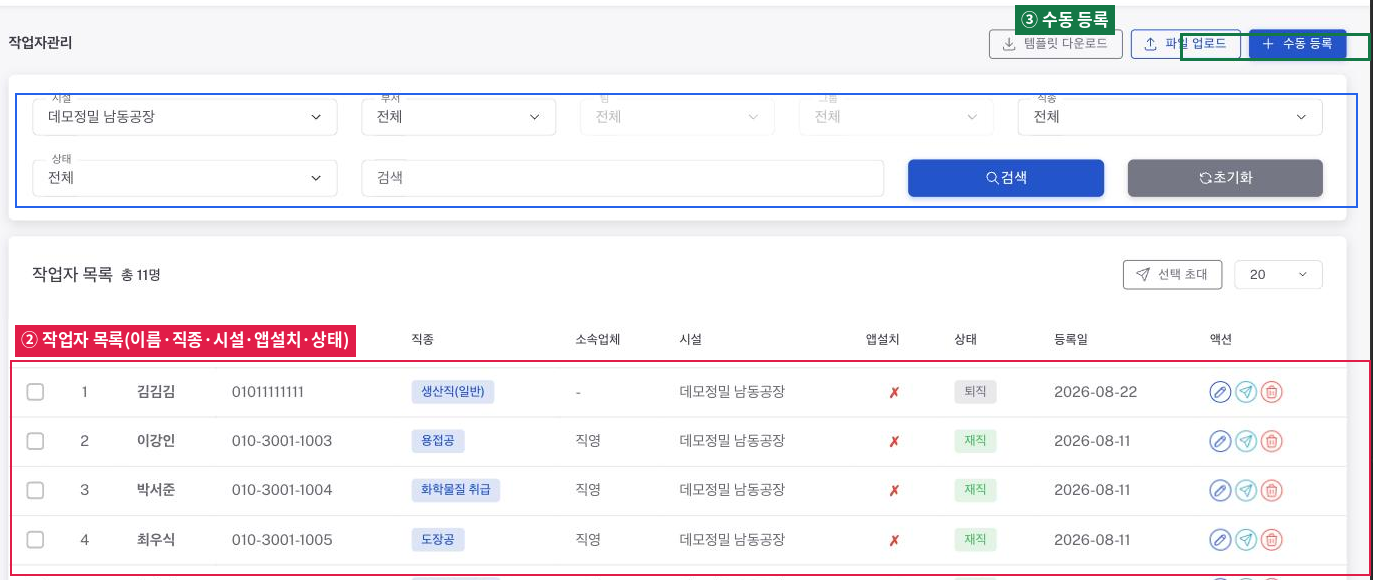This screenshot has width=1373, height=580.
Task: Click the gray 초기화 reset button
Action: (x=1225, y=178)
